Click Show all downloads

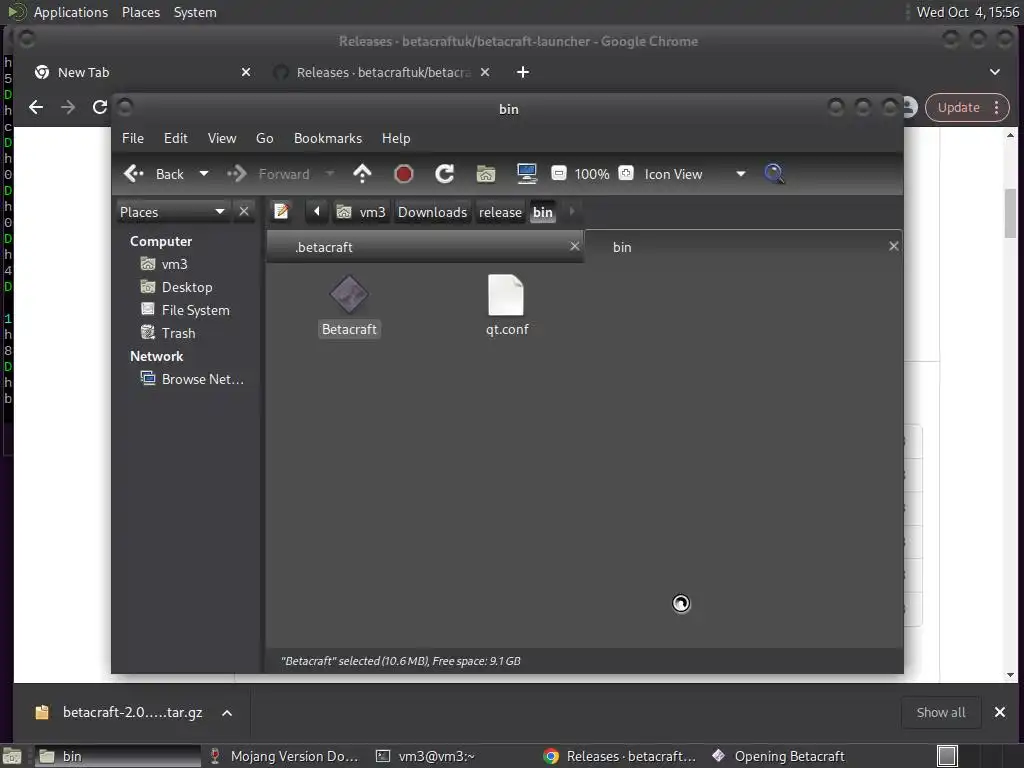pos(941,712)
